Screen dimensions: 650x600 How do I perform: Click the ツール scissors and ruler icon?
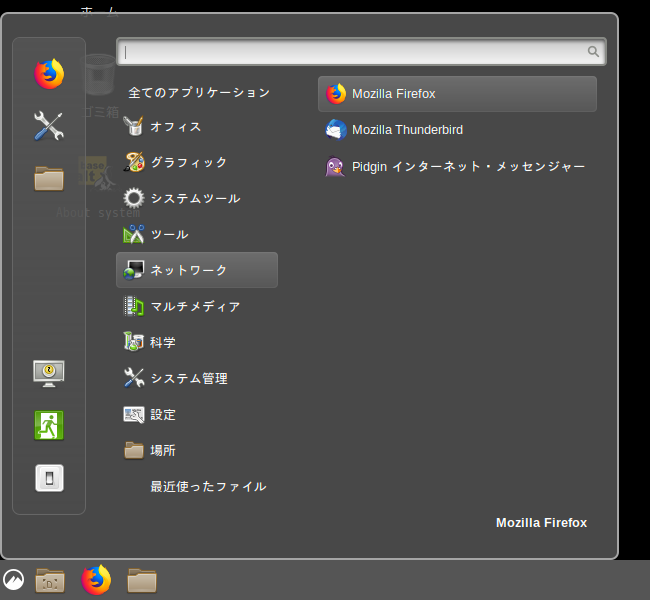133,234
